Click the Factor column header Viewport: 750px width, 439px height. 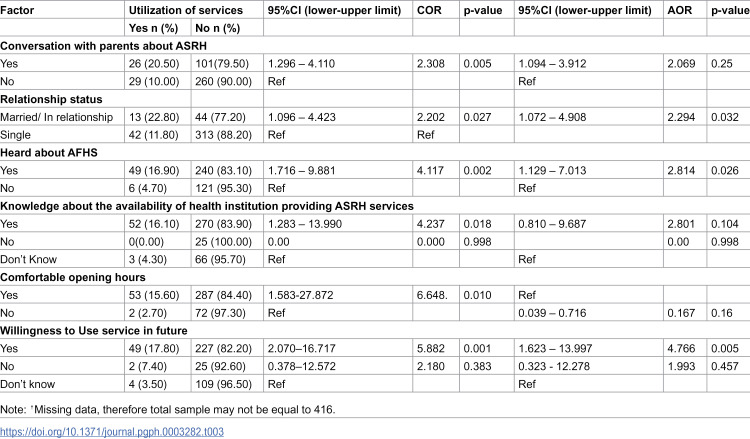pos(17,10)
